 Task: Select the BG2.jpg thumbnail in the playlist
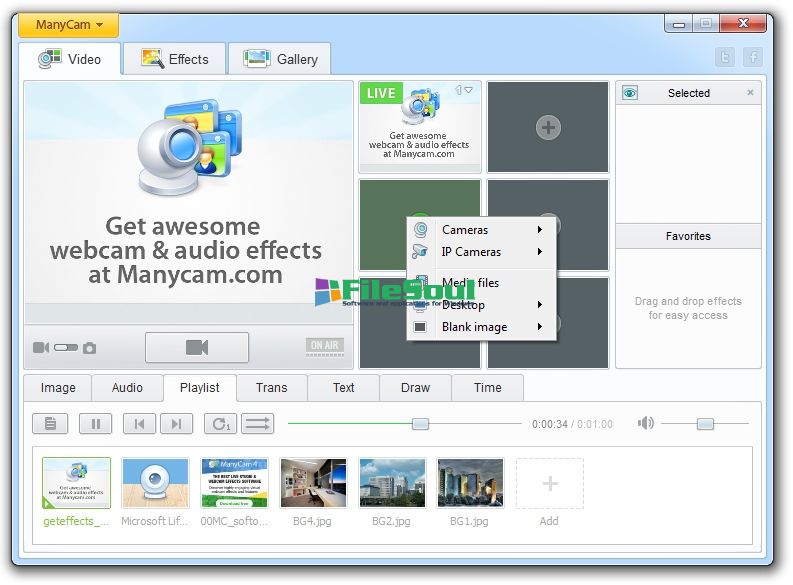[x=392, y=483]
